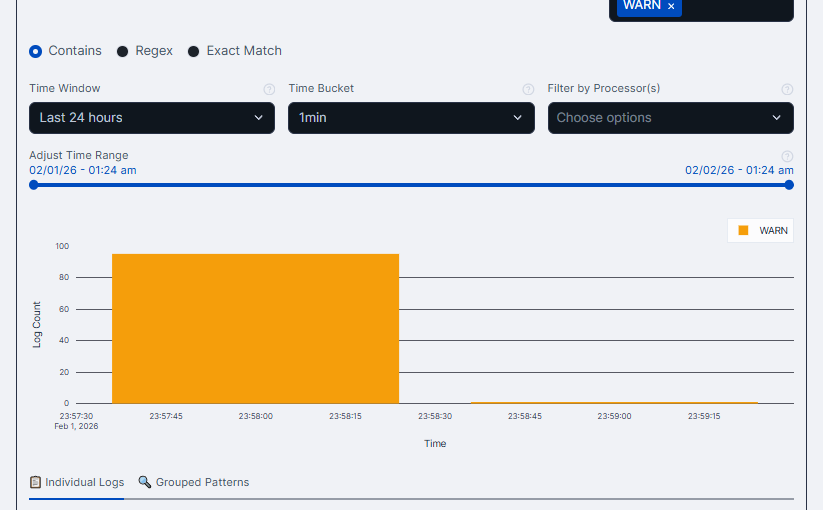The image size is (823, 510).
Task: Click the Individual Logs clipboard icon
Action: pos(36,482)
